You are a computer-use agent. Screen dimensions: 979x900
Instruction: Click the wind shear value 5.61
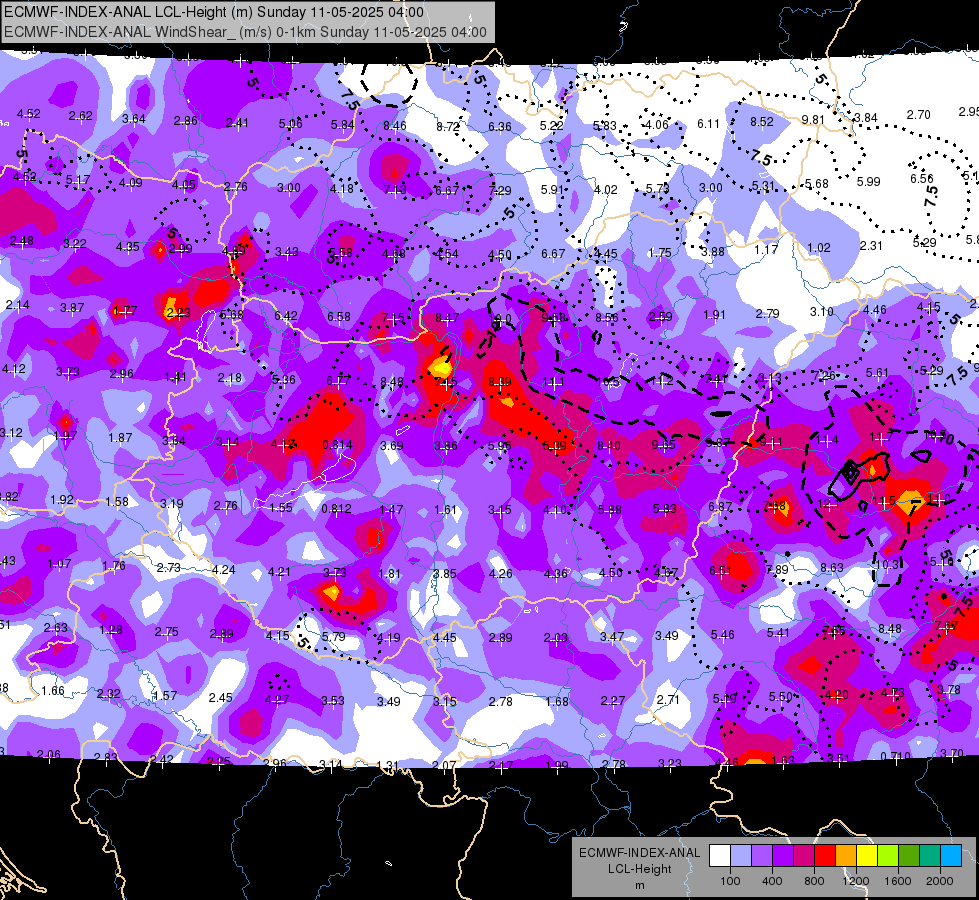click(x=877, y=372)
